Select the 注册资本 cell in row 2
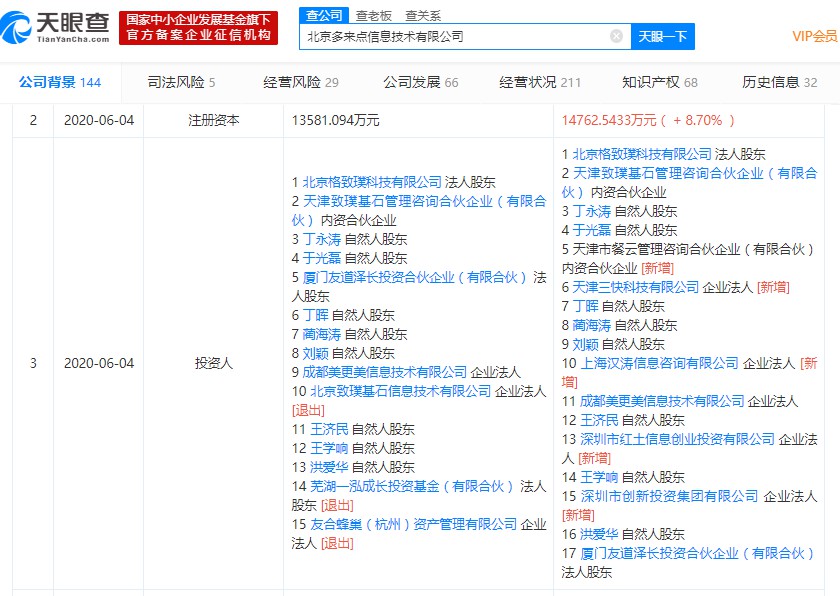This screenshot has height=596, width=840. (213, 120)
